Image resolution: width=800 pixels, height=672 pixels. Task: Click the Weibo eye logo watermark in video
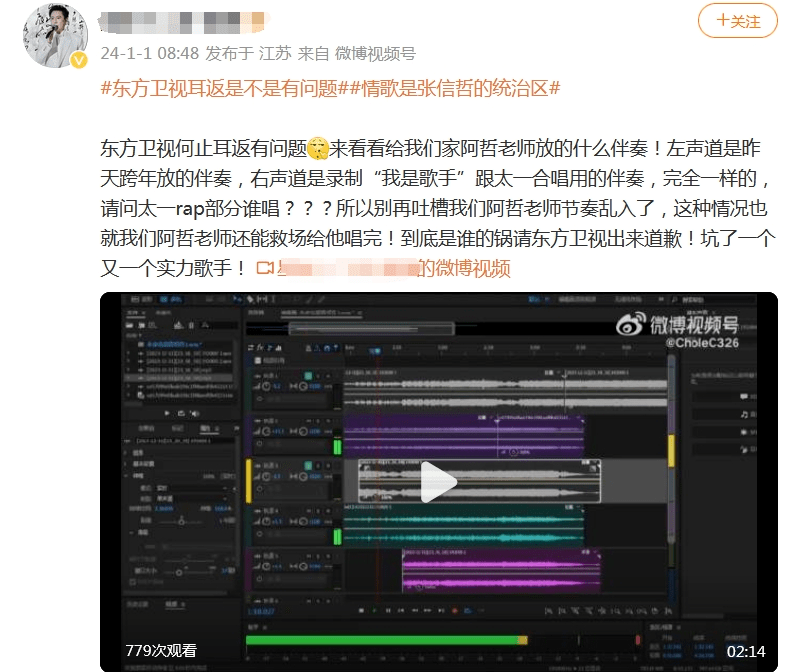[630, 323]
